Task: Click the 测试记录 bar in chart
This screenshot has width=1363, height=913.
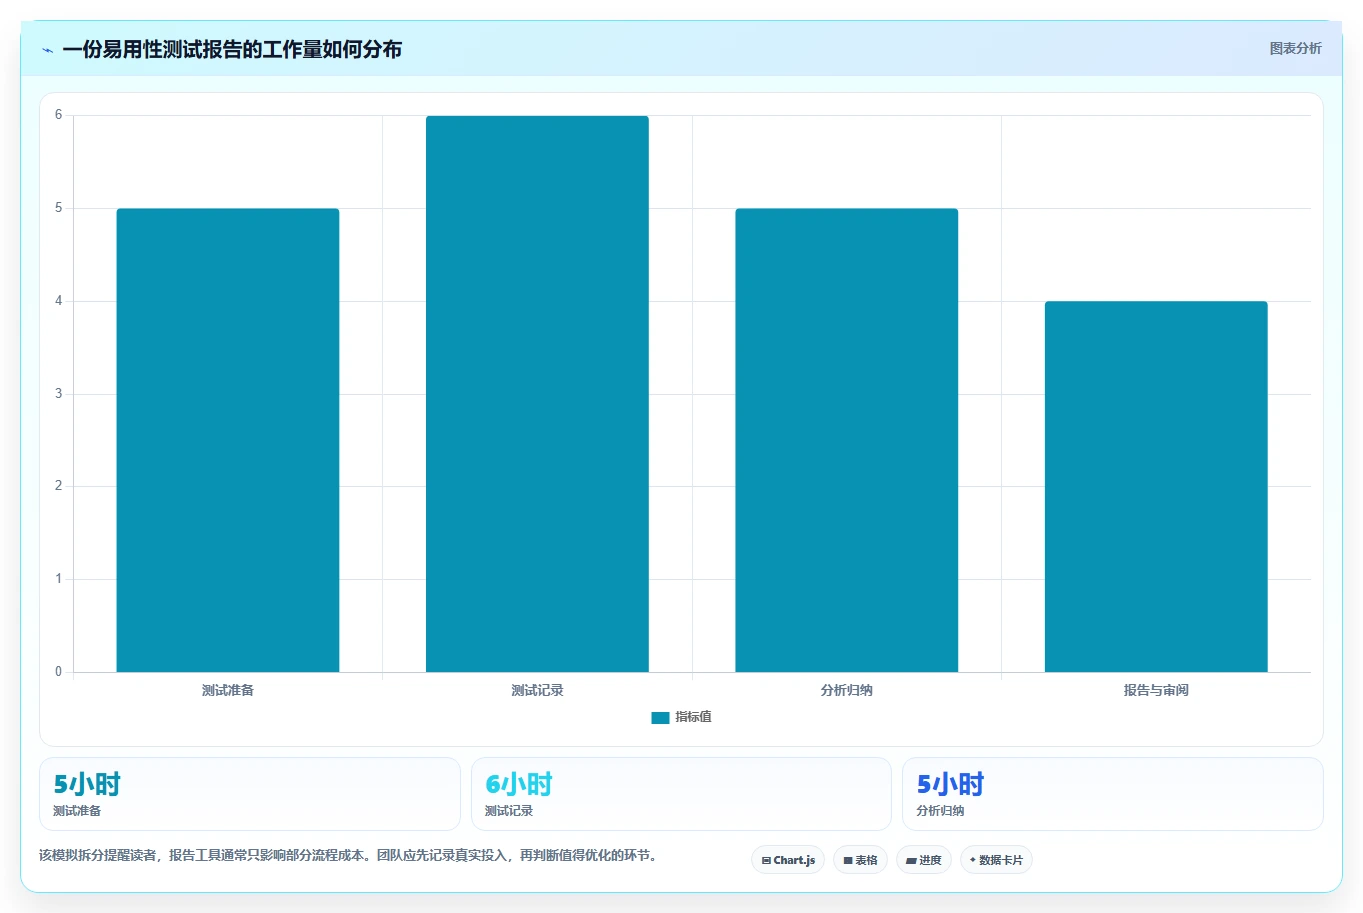Action: point(537,394)
